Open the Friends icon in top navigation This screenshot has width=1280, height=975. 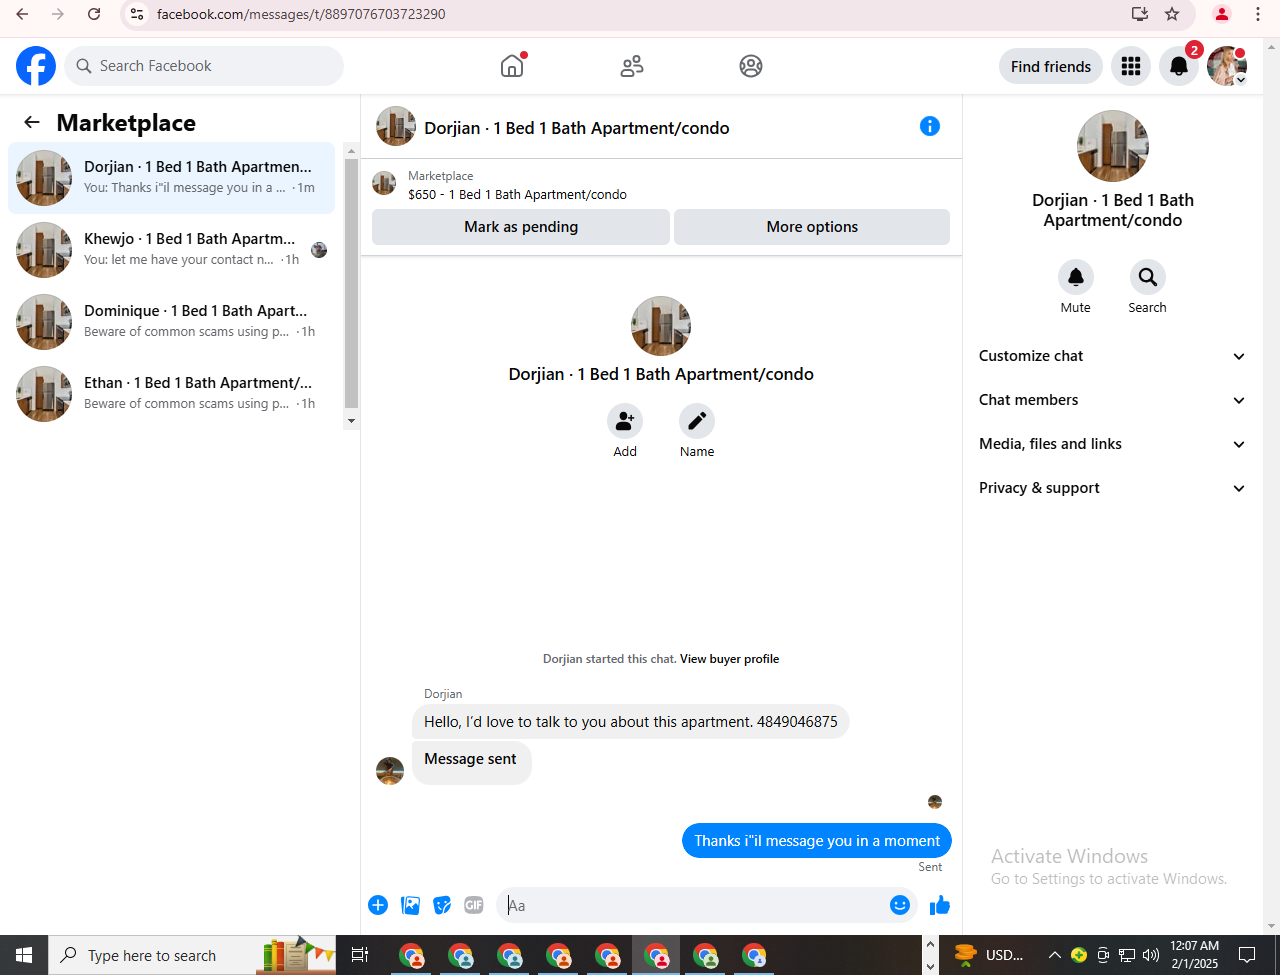click(x=632, y=66)
